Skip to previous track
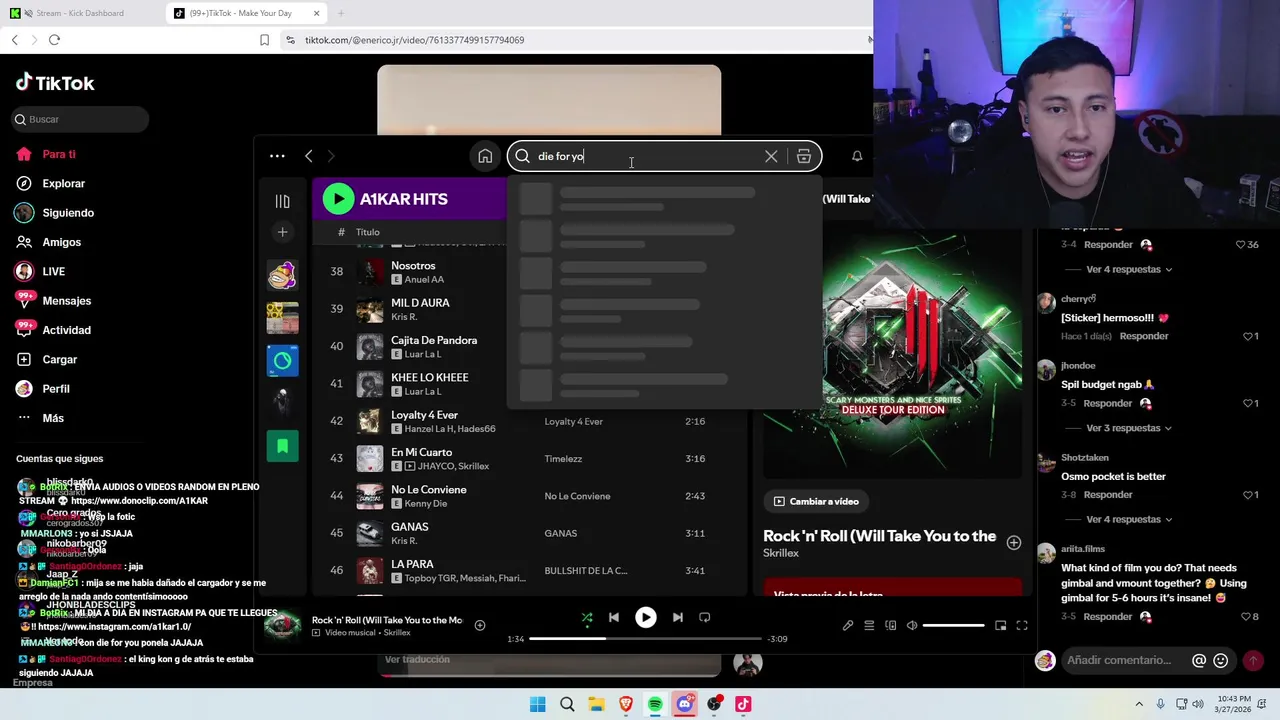The image size is (1280, 720). tap(614, 618)
